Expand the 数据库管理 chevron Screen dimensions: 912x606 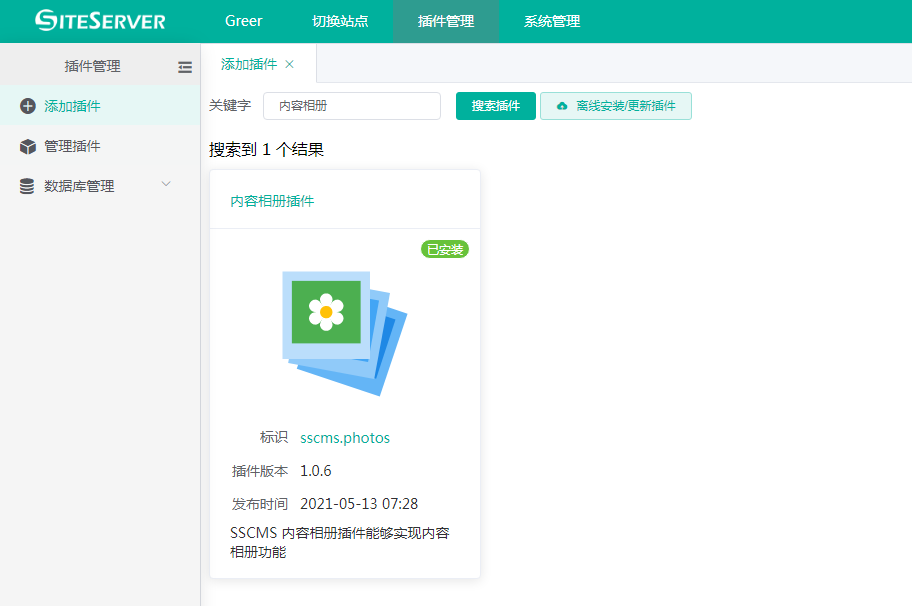[166, 184]
